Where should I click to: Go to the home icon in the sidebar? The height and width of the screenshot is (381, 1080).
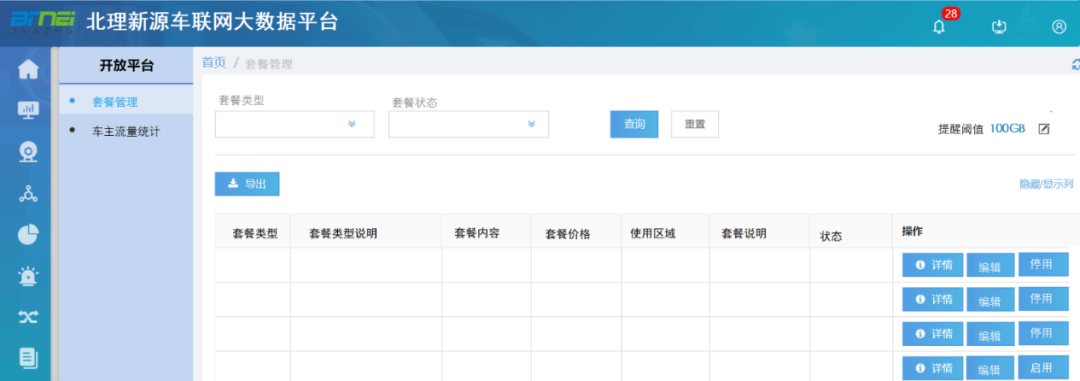(x=28, y=70)
